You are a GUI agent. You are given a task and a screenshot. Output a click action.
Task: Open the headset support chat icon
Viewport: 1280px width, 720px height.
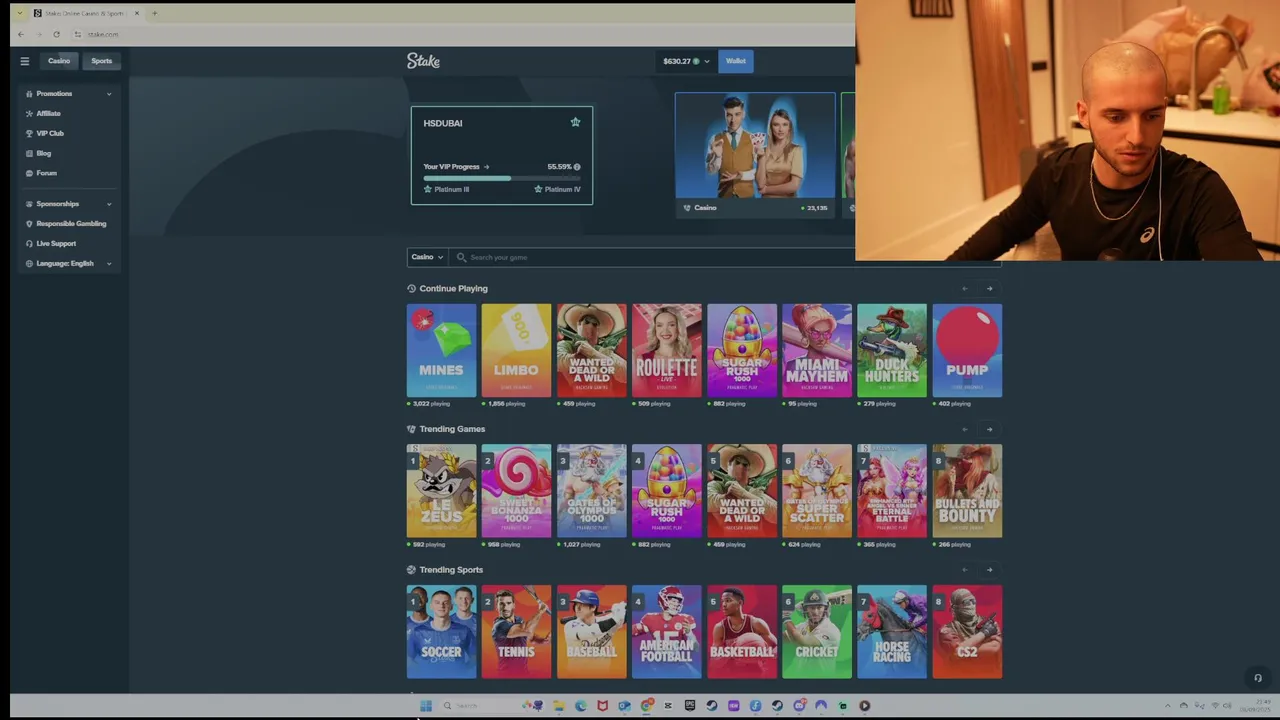tap(1258, 678)
